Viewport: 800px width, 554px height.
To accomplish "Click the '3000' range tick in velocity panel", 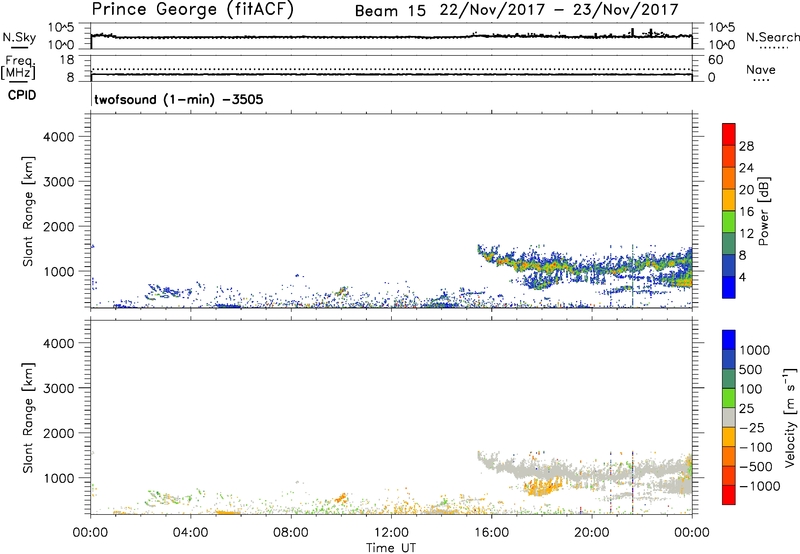I will click(58, 388).
